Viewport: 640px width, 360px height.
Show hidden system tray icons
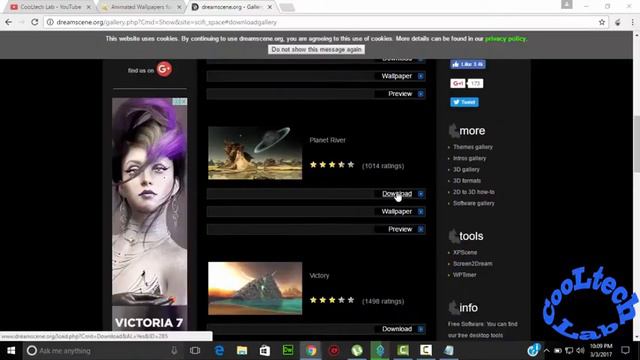[x=547, y=351]
